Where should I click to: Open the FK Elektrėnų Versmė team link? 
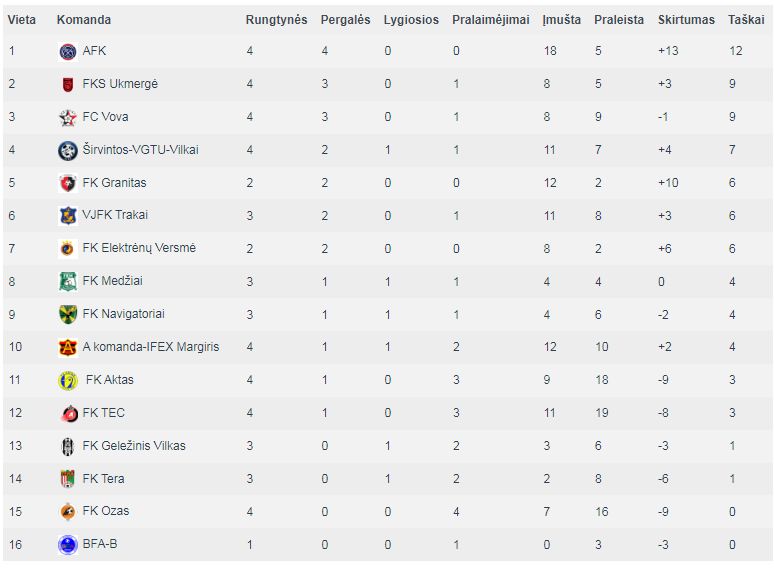pyautogui.click(x=139, y=248)
